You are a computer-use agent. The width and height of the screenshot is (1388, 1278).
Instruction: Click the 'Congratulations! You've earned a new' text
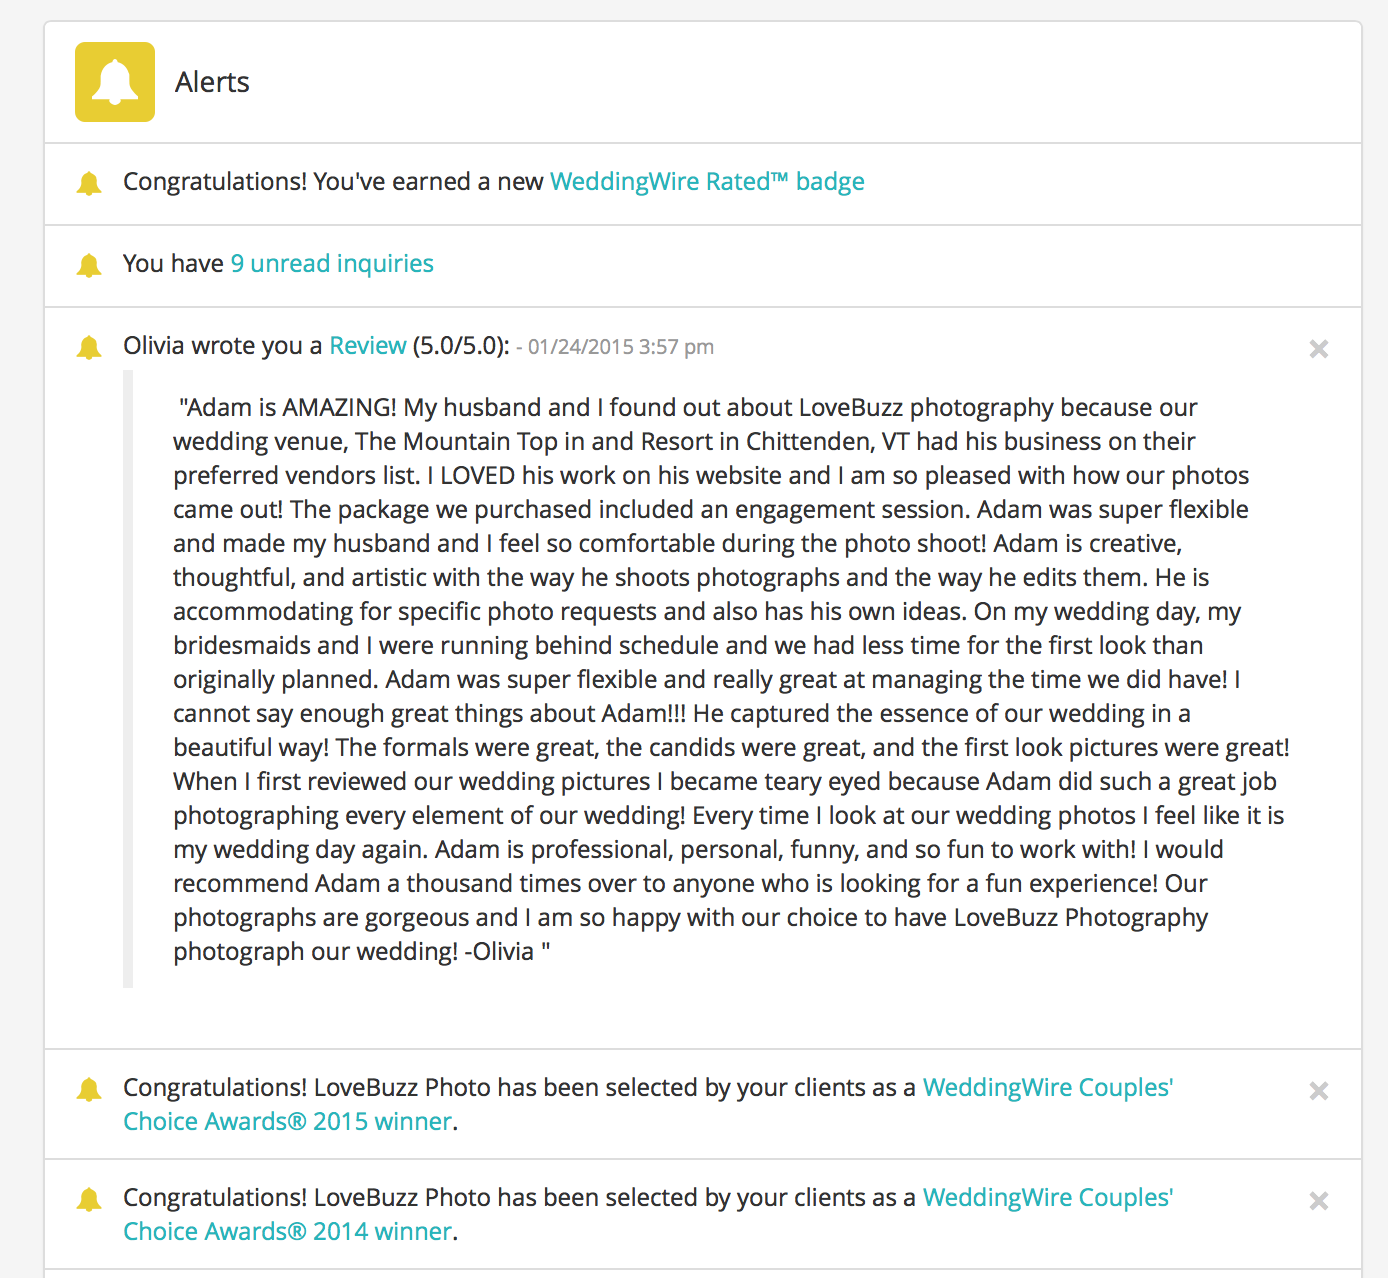333,182
